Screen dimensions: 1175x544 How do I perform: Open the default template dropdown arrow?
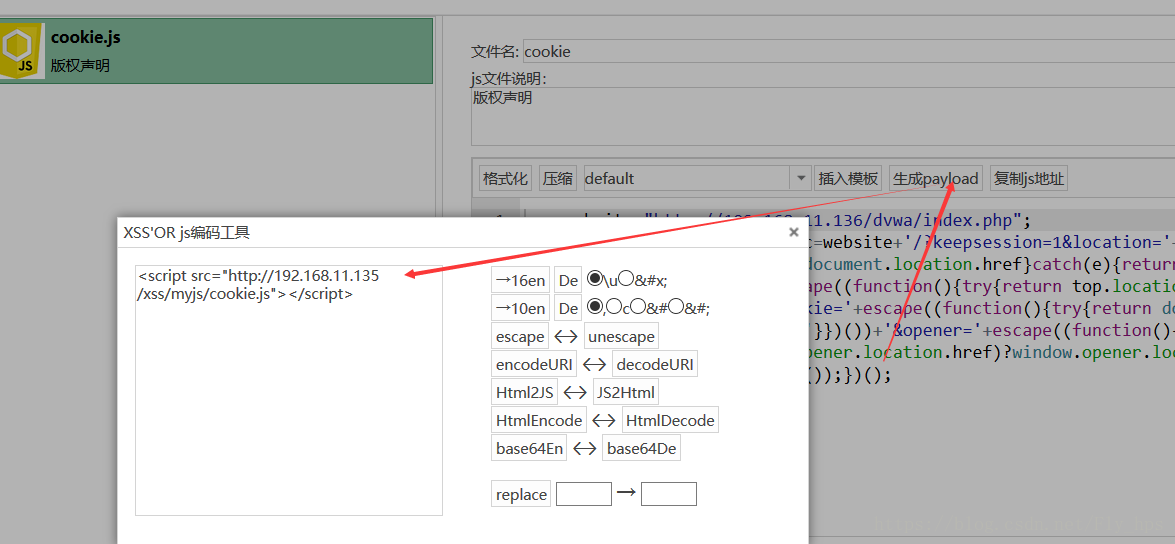[x=801, y=178]
